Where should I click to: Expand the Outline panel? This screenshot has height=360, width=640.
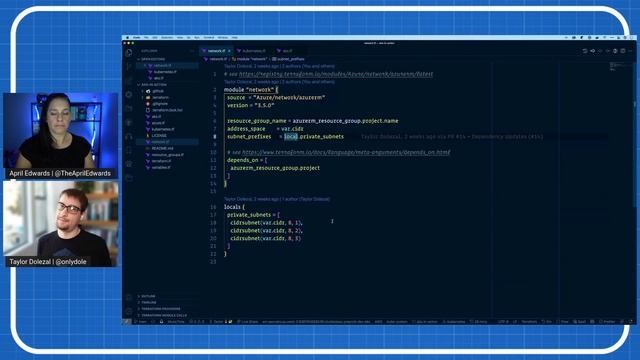point(148,296)
